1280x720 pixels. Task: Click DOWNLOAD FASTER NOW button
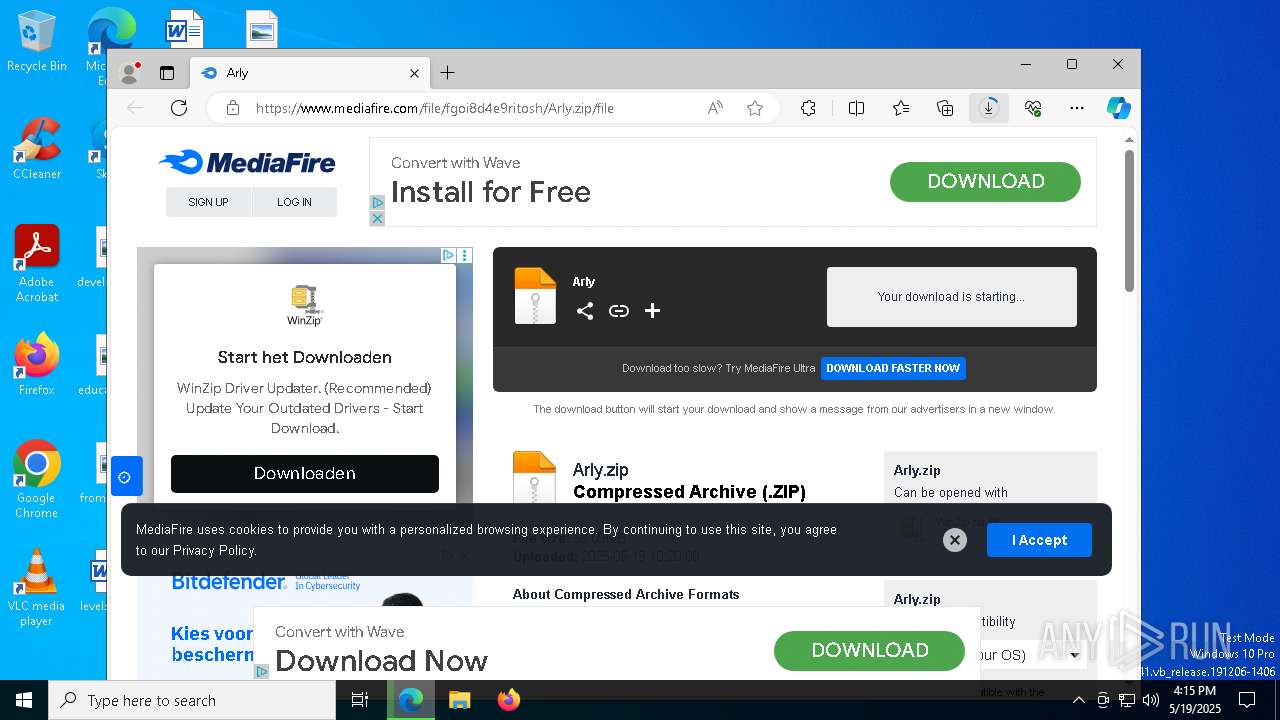[x=893, y=368]
